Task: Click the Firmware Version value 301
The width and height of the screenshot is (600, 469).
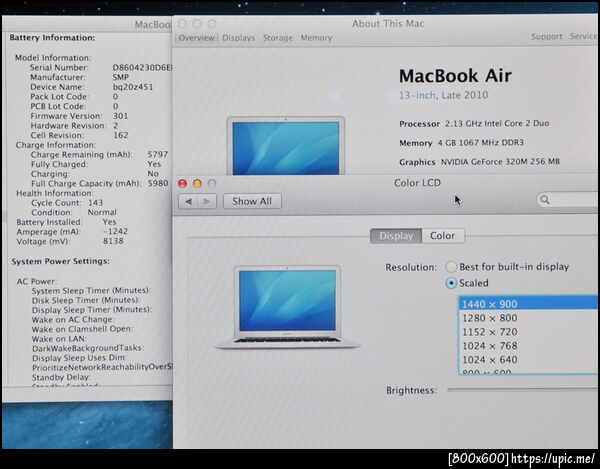Action: [121, 116]
